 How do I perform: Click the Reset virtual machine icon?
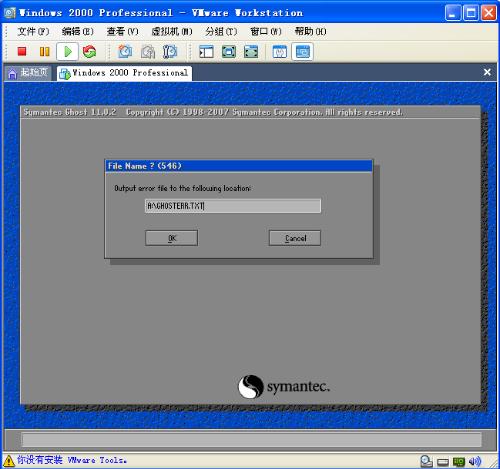[x=89, y=52]
